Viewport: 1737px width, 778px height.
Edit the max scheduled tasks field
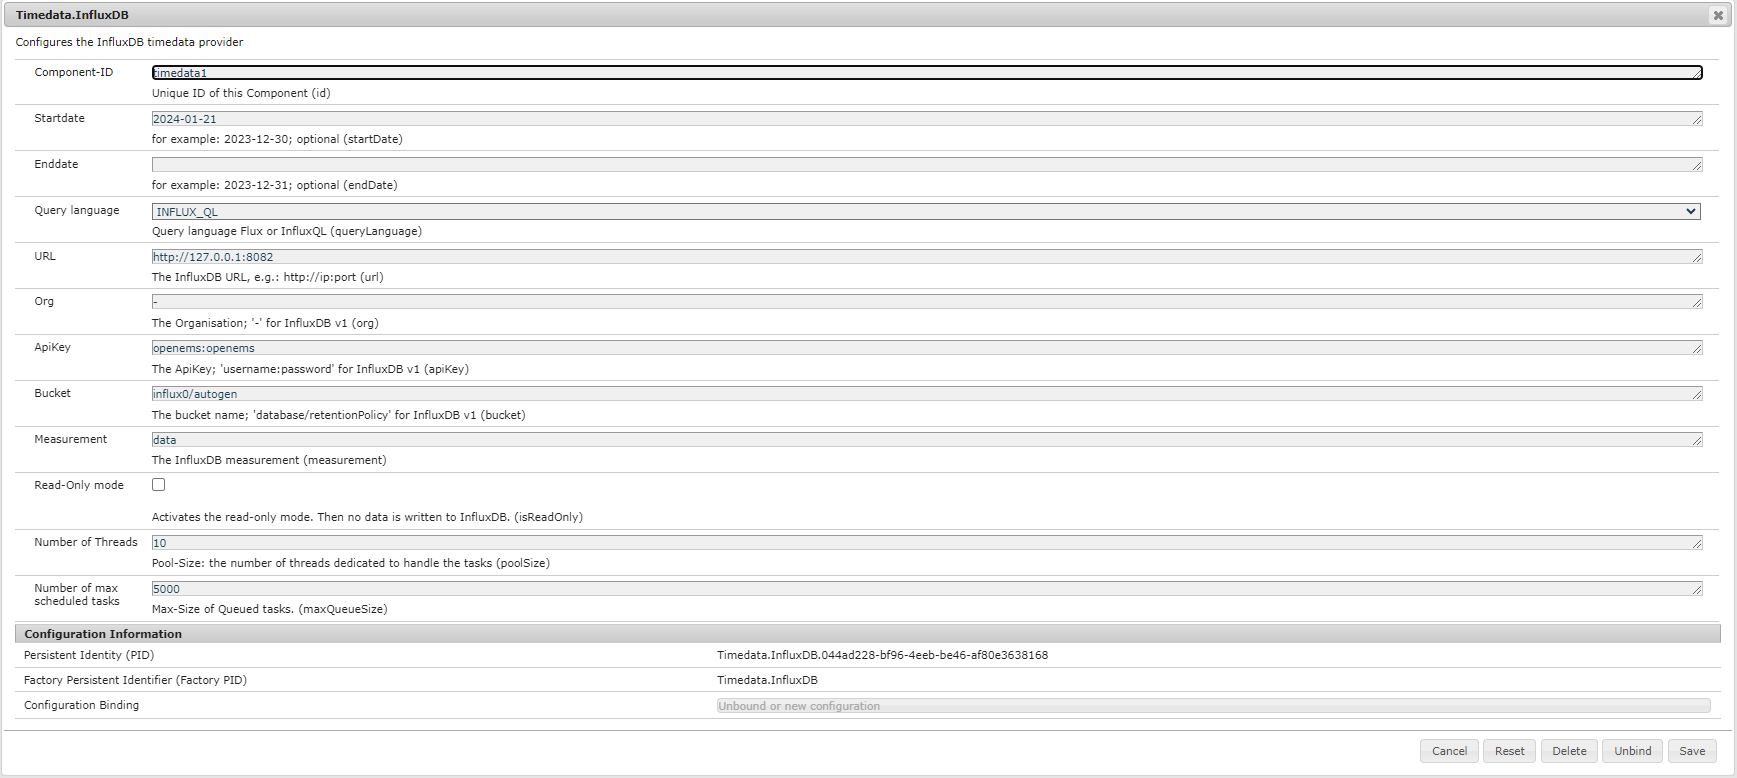[927, 589]
